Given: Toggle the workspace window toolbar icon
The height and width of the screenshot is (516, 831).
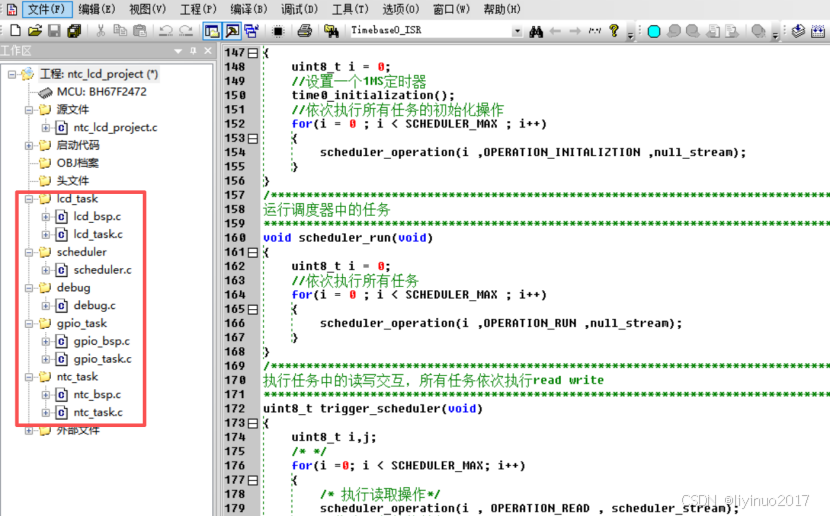Looking at the screenshot, I should coord(212,31).
